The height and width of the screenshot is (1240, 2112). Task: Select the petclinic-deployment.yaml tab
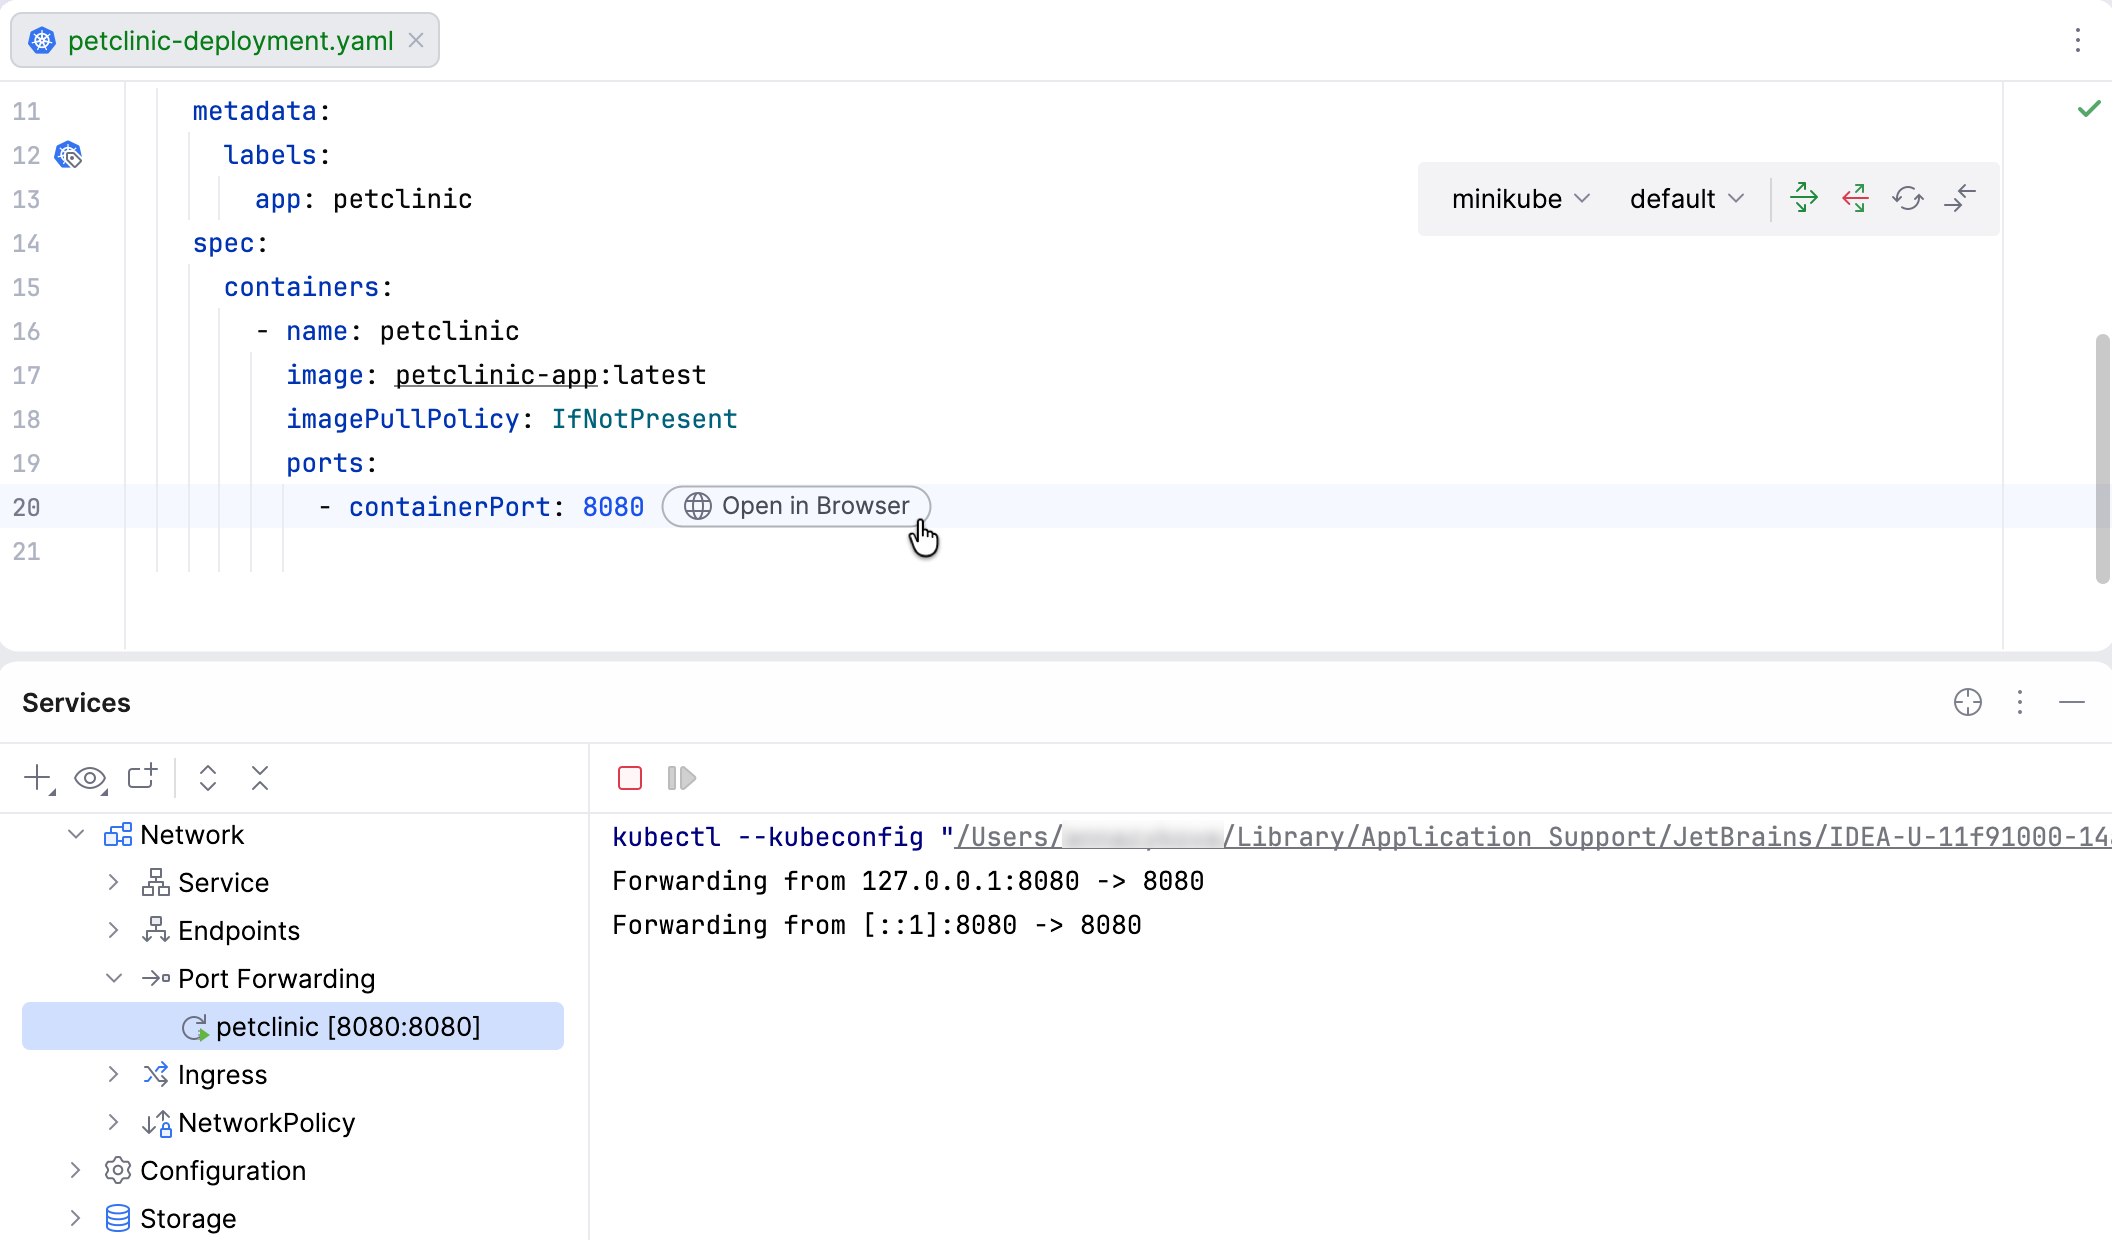pos(230,41)
